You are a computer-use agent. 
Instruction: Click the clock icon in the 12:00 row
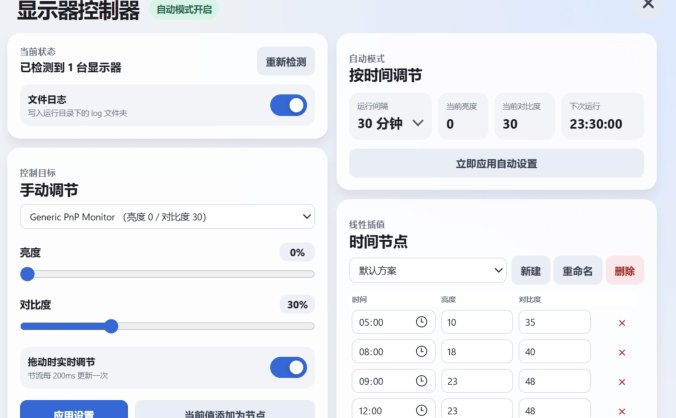point(421,410)
